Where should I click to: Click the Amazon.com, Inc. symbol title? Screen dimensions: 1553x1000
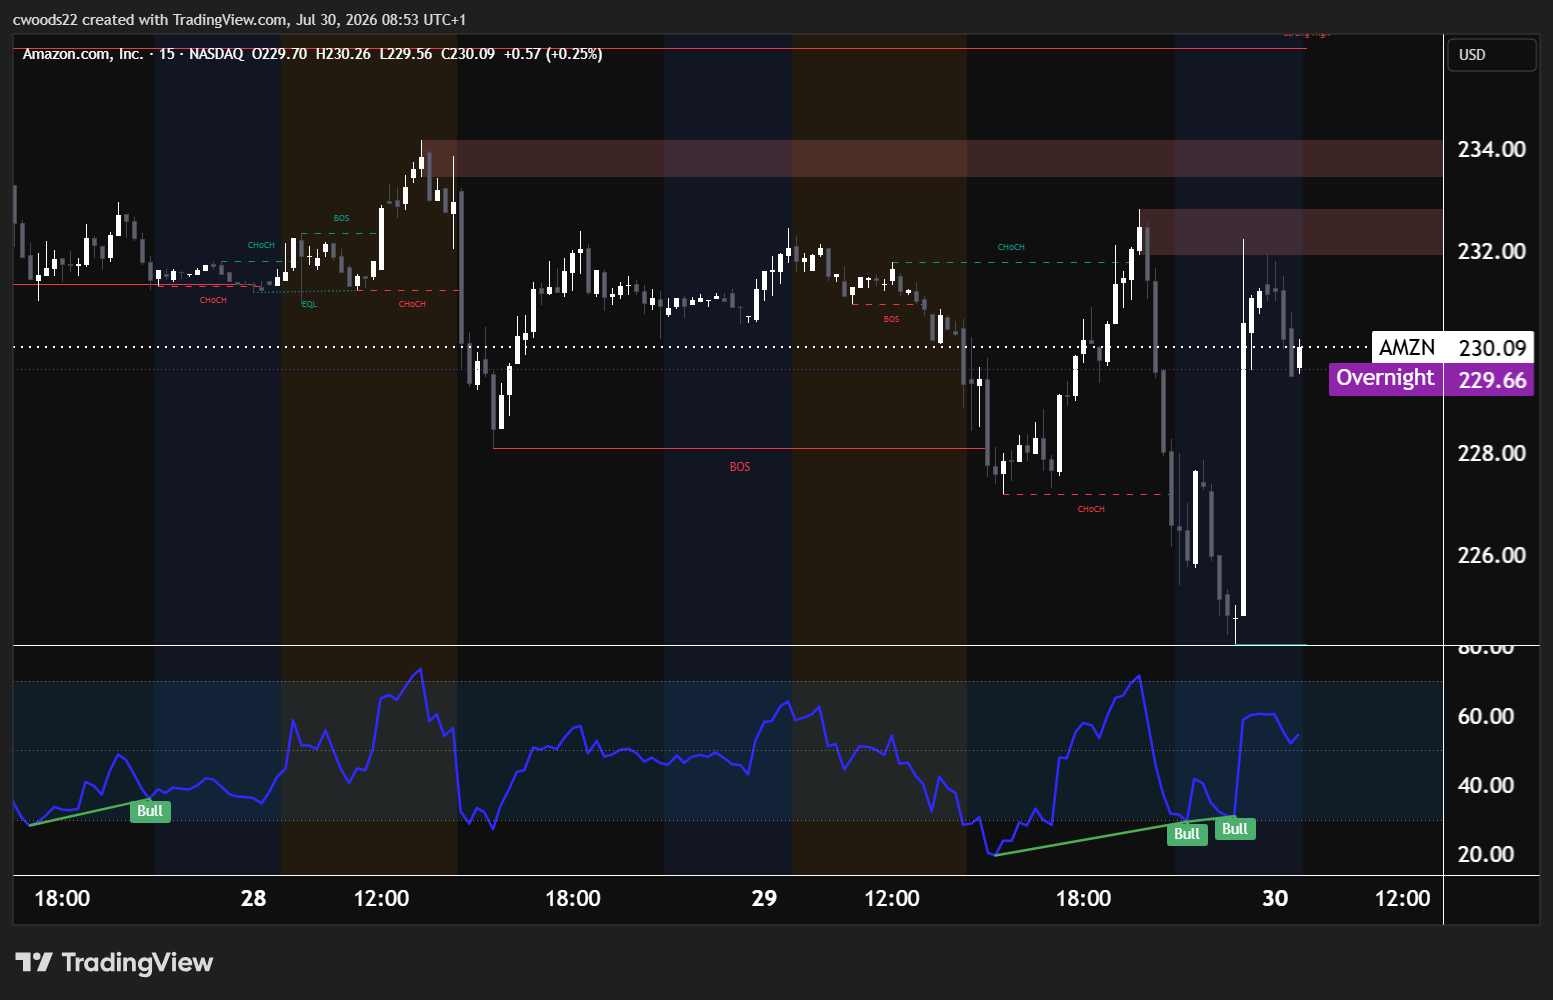coord(83,54)
